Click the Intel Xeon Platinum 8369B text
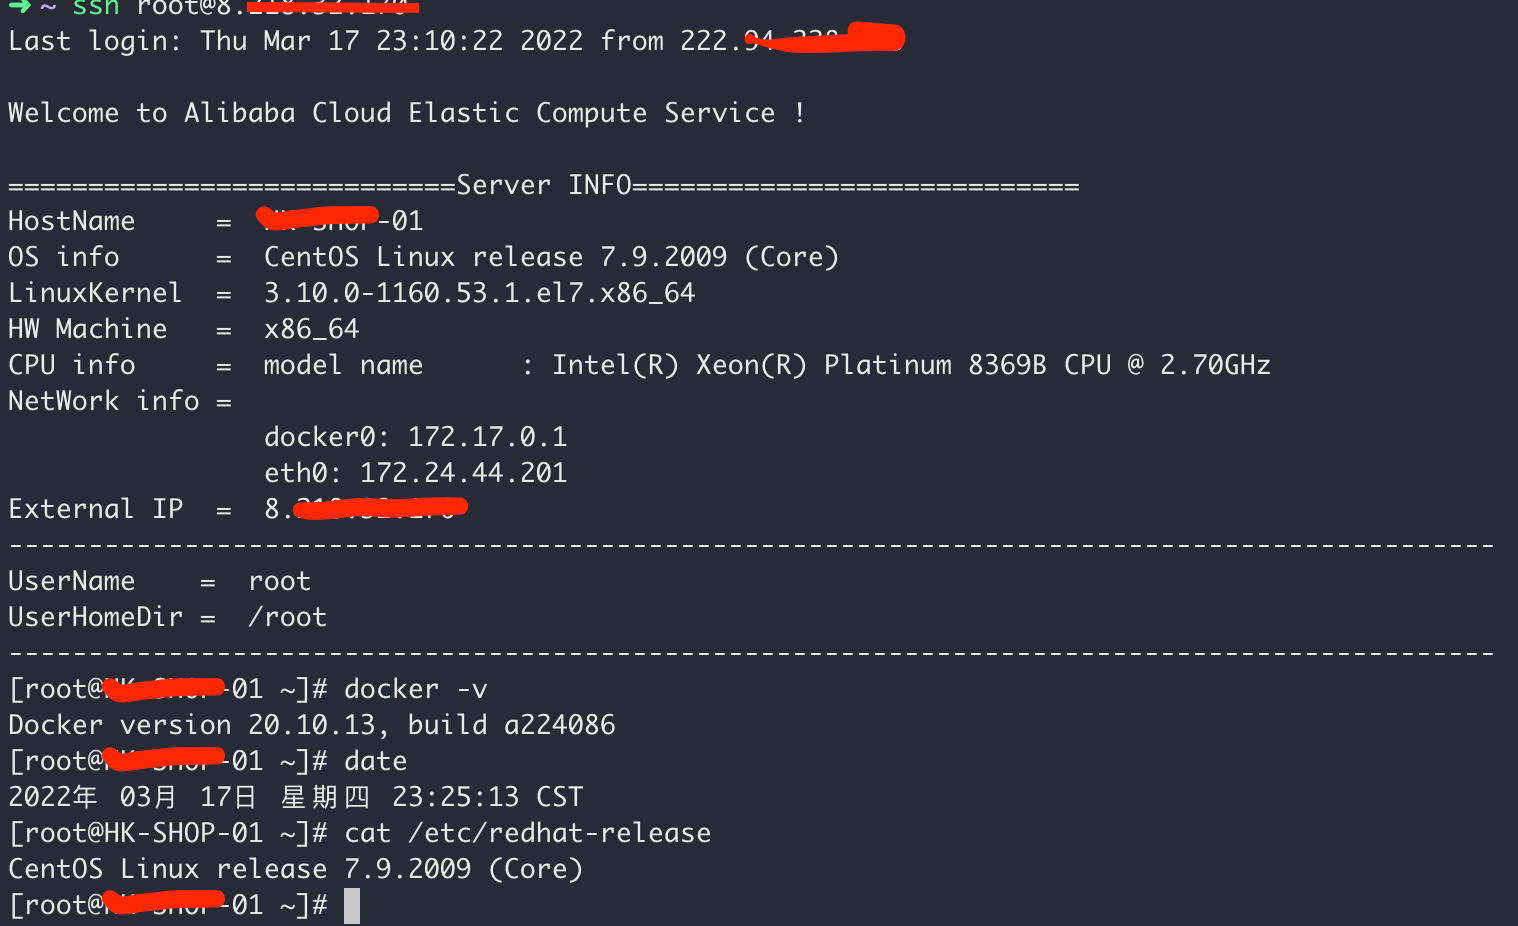This screenshot has height=926, width=1518. pos(870,365)
